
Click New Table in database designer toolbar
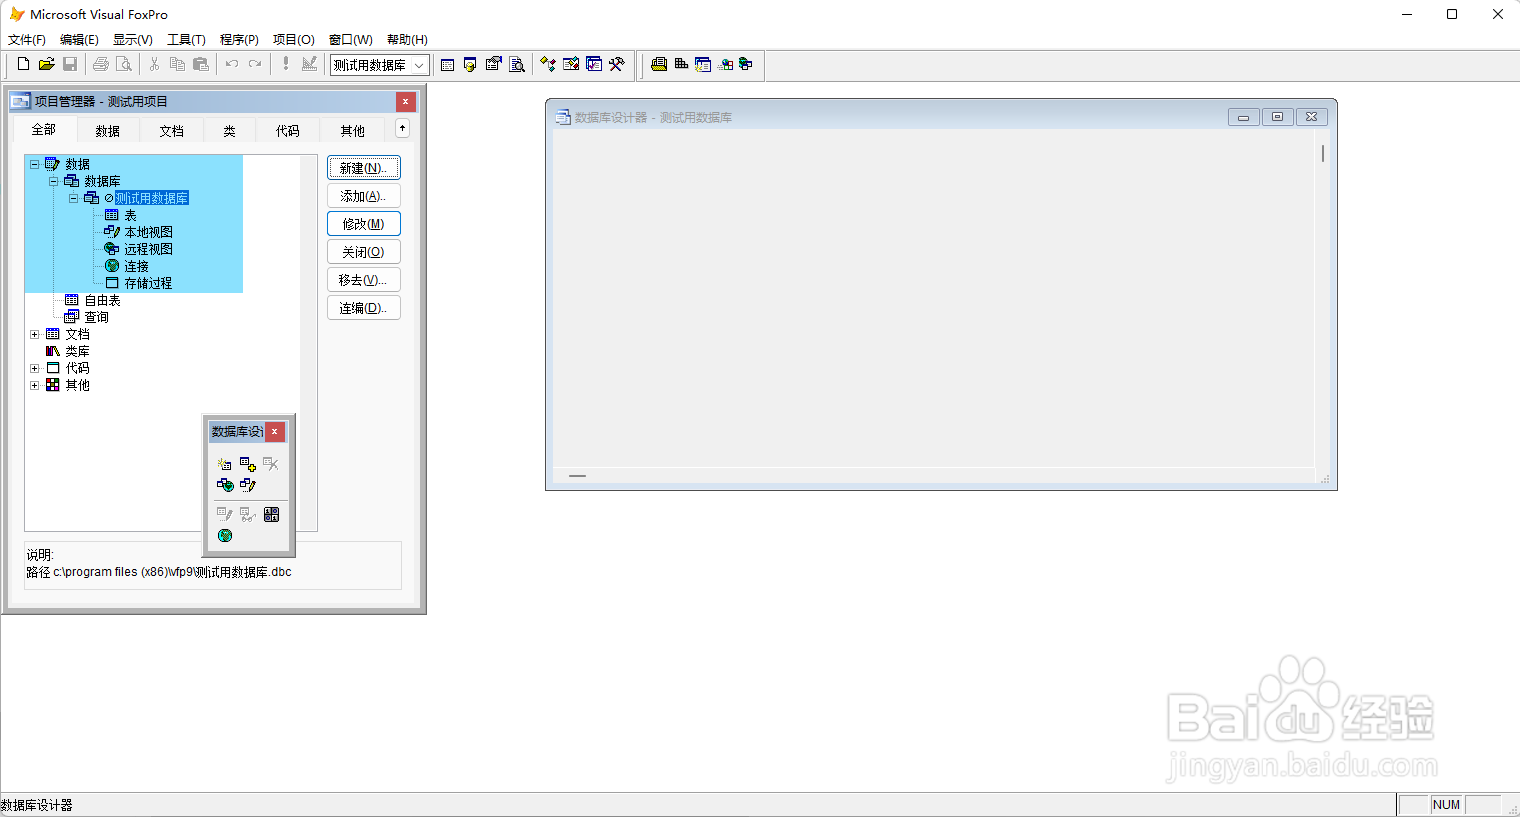tap(224, 464)
